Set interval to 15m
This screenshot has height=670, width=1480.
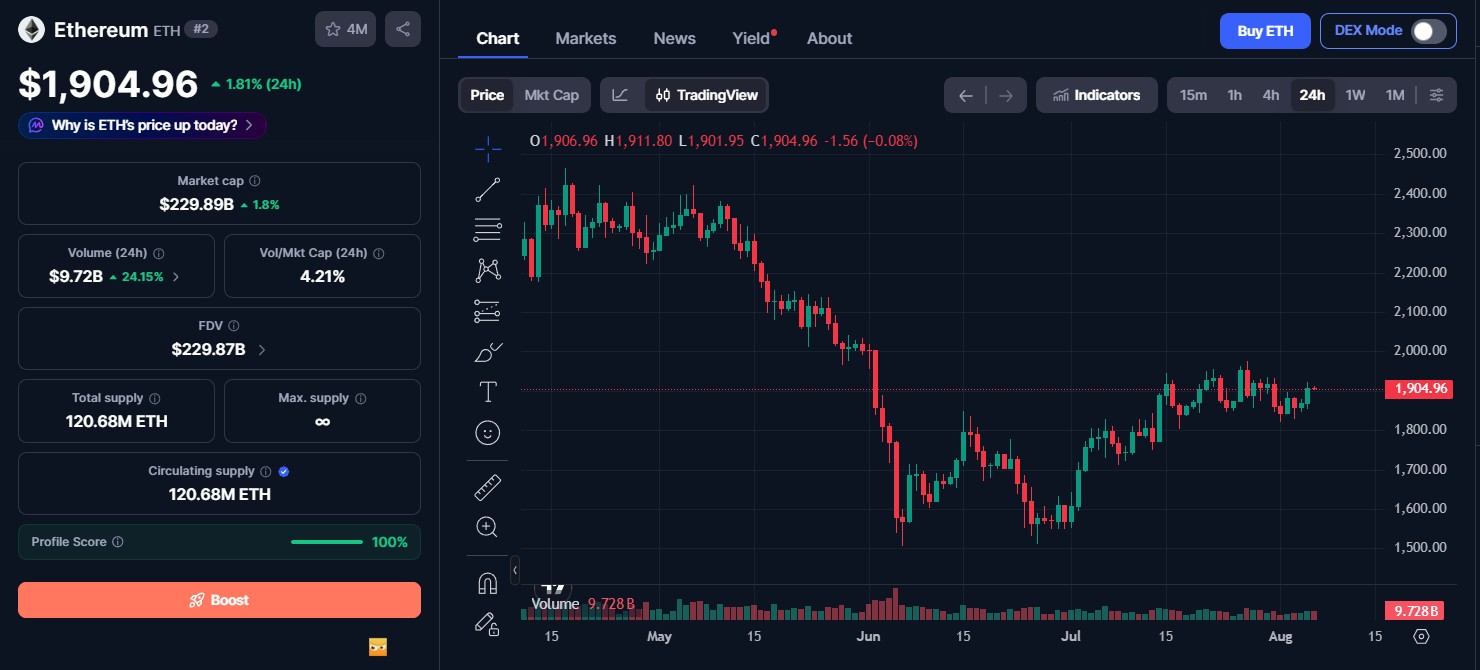[x=1193, y=95]
